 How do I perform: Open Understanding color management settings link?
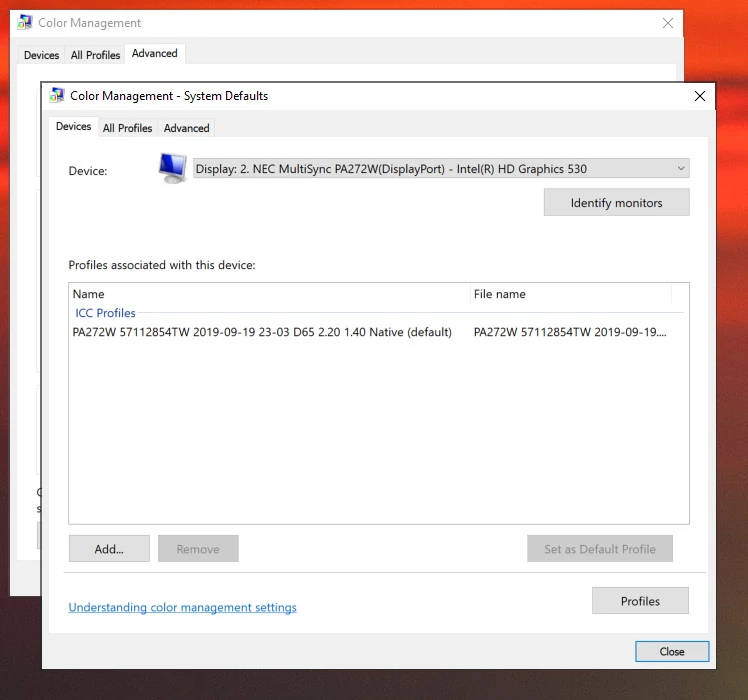click(x=182, y=607)
